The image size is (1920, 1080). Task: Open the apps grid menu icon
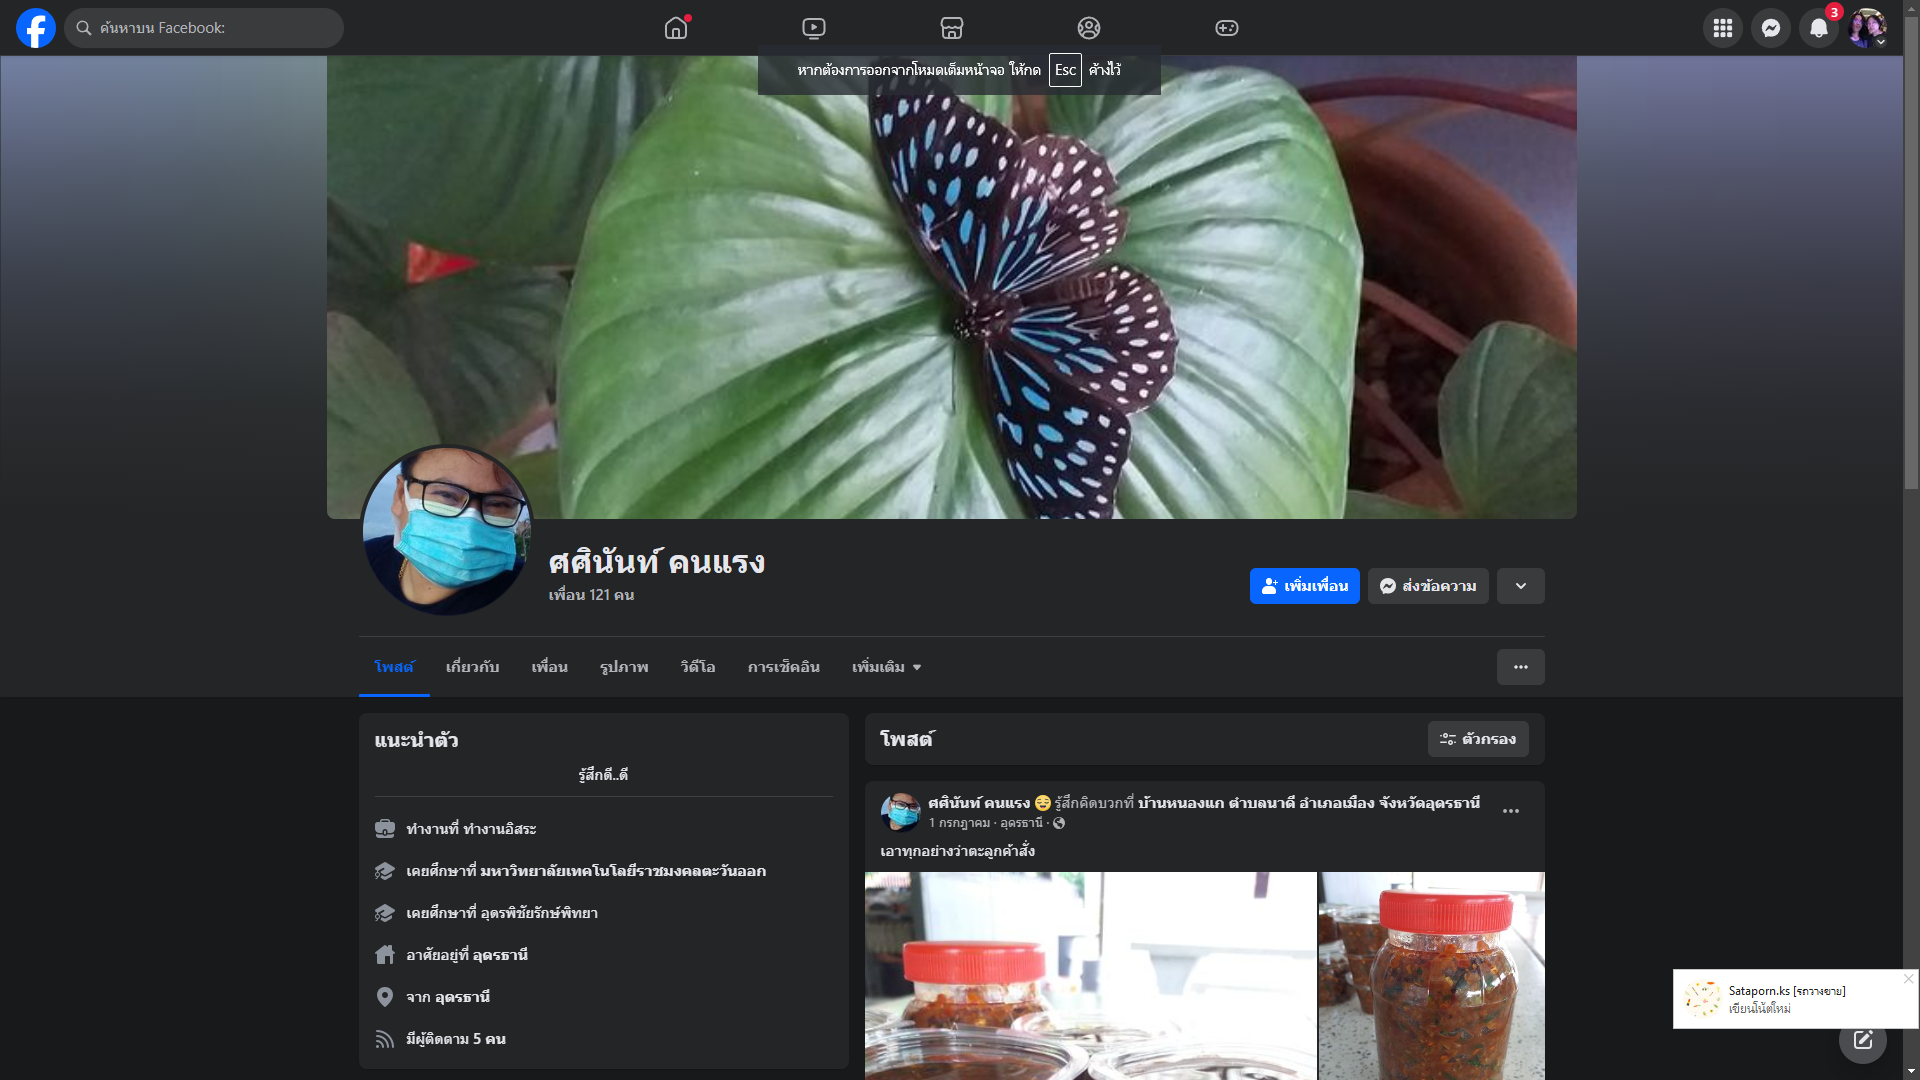pos(1723,28)
